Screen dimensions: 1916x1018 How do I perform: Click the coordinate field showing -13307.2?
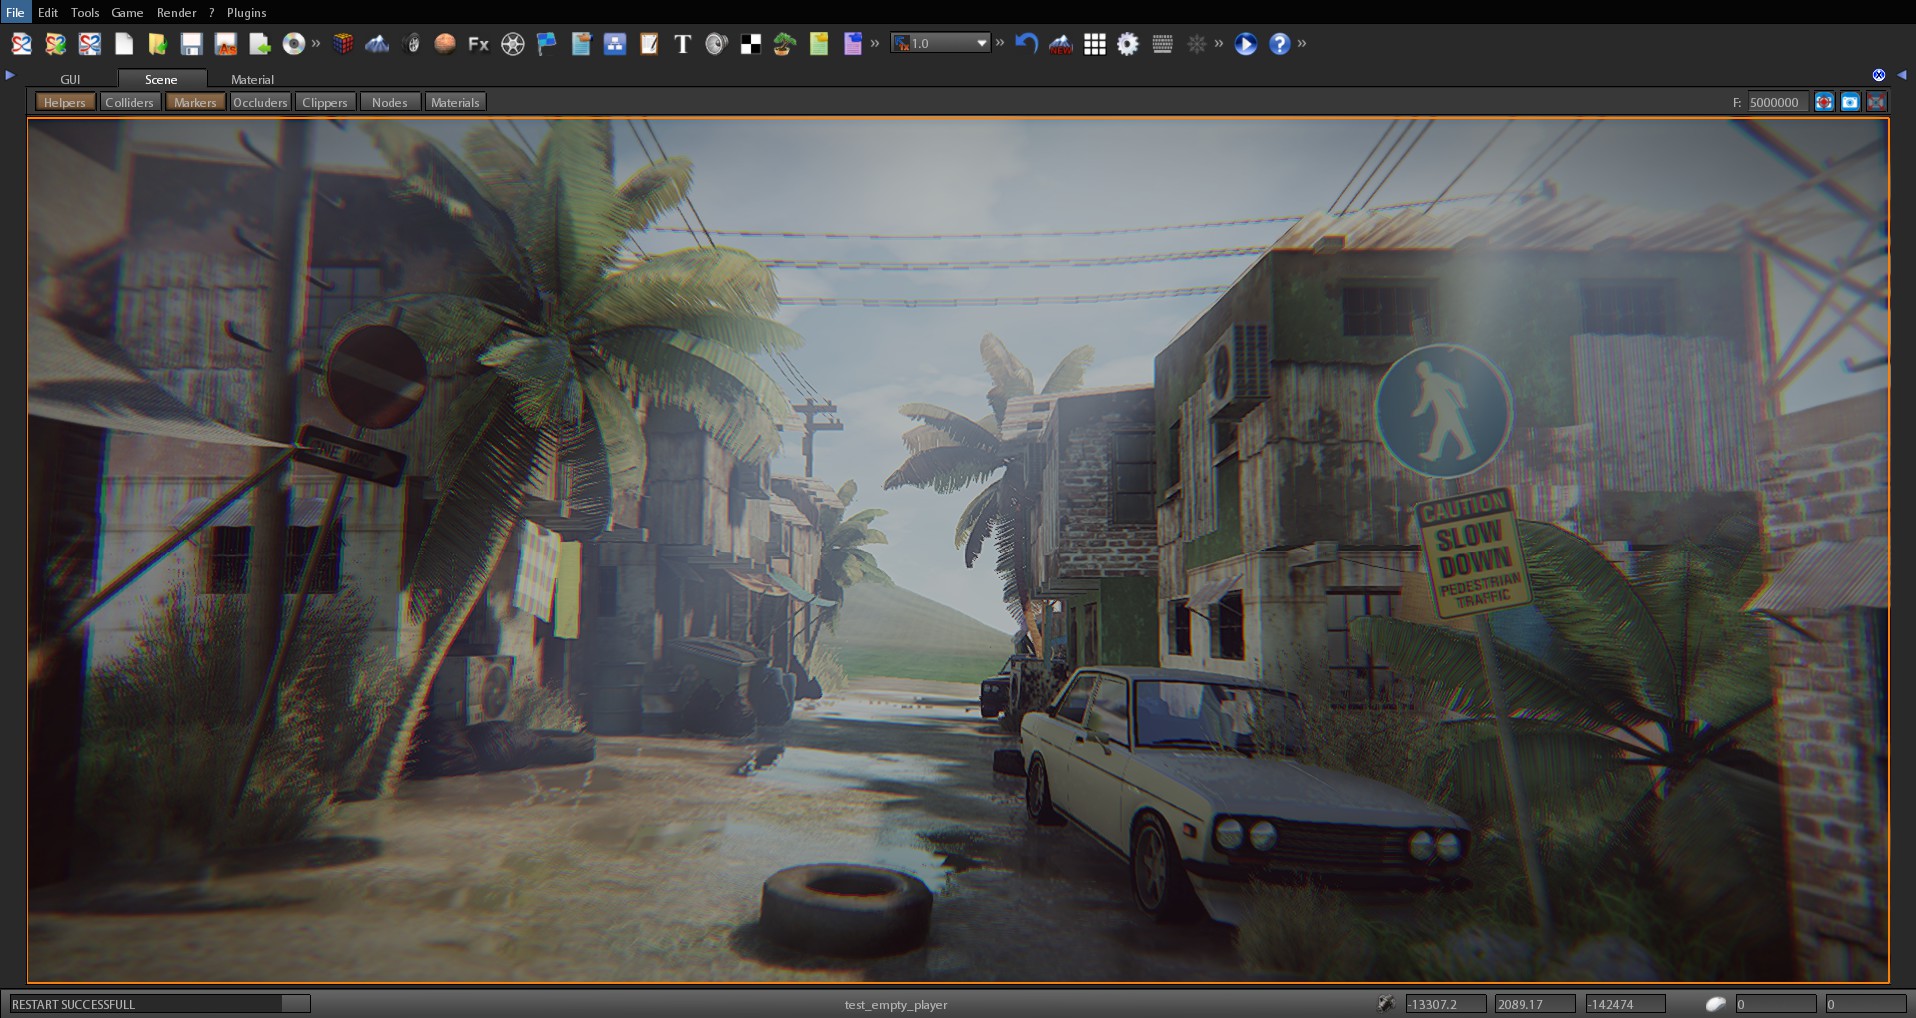pos(1445,1004)
